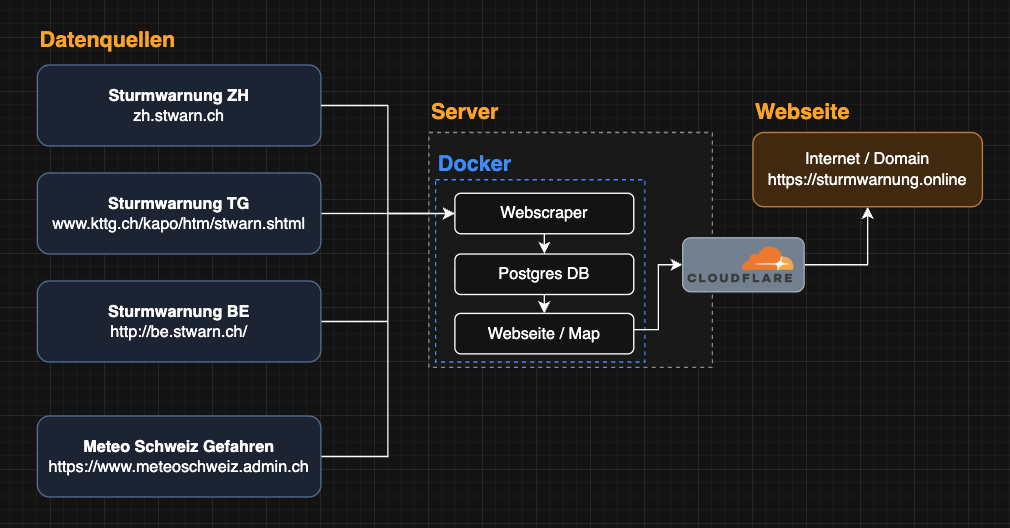Click the https://www.meteoschweiz.admin.ch text
This screenshot has width=1010, height=528.
[x=178, y=467]
